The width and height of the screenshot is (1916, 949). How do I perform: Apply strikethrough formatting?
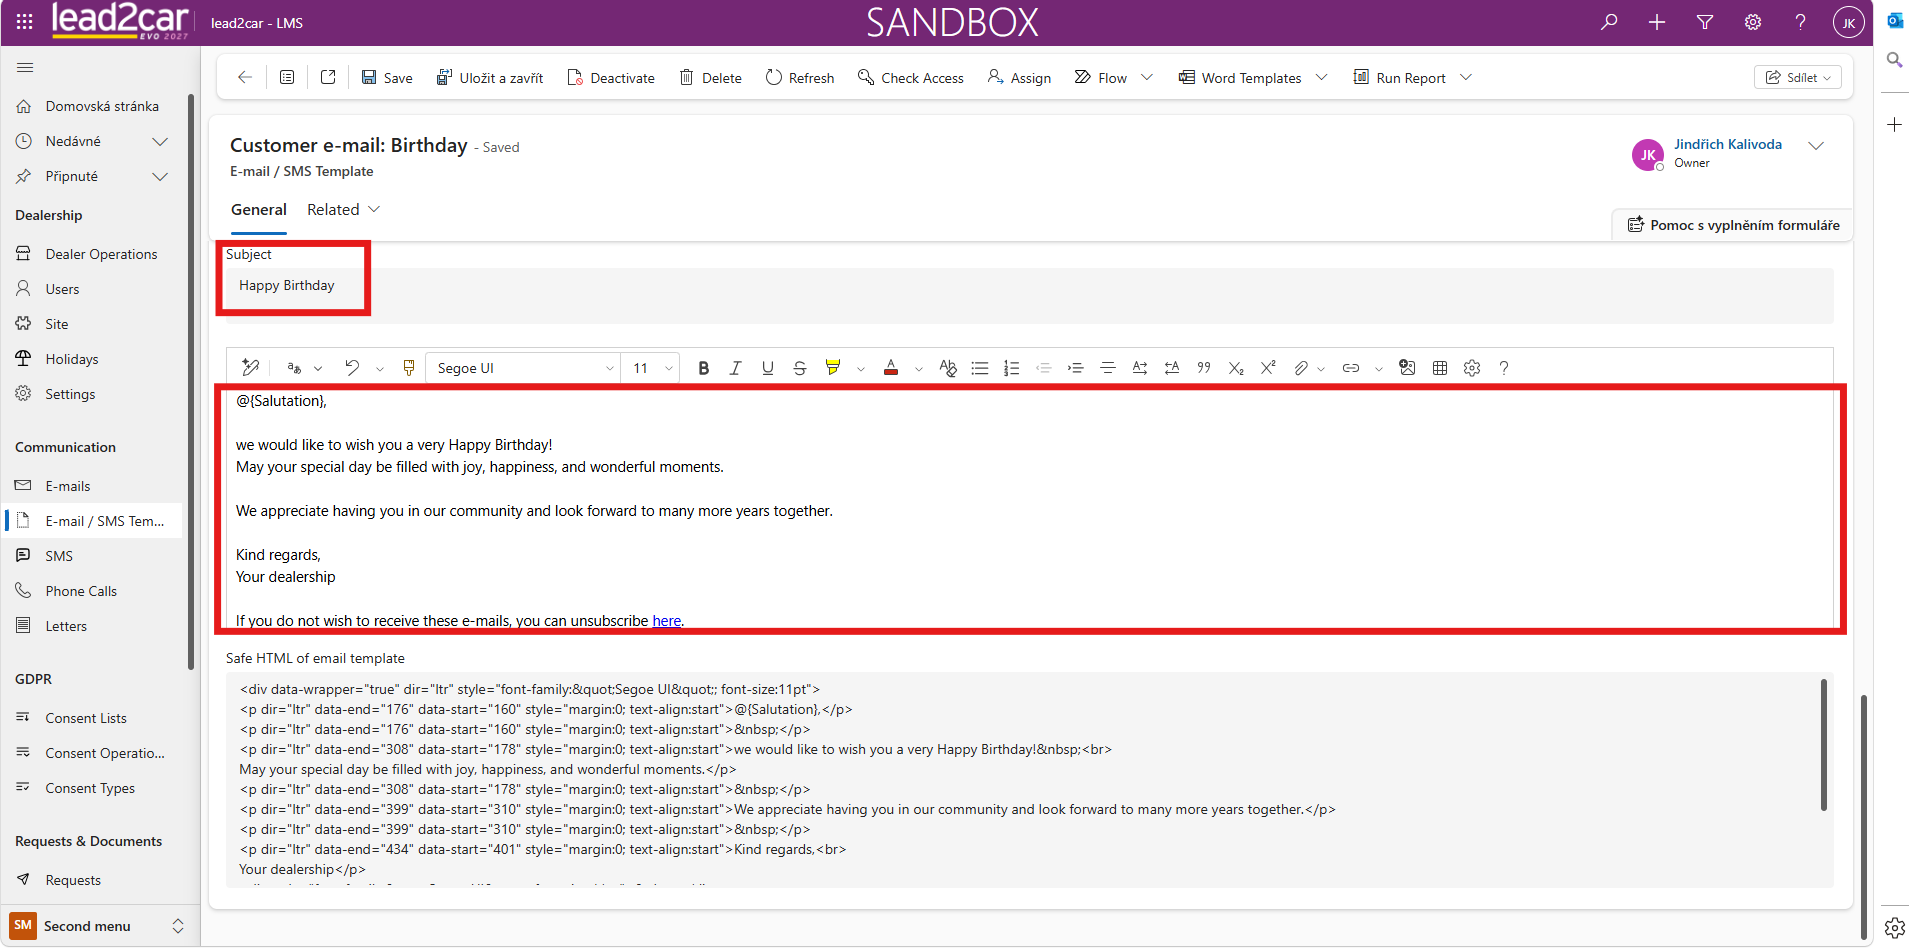(800, 368)
